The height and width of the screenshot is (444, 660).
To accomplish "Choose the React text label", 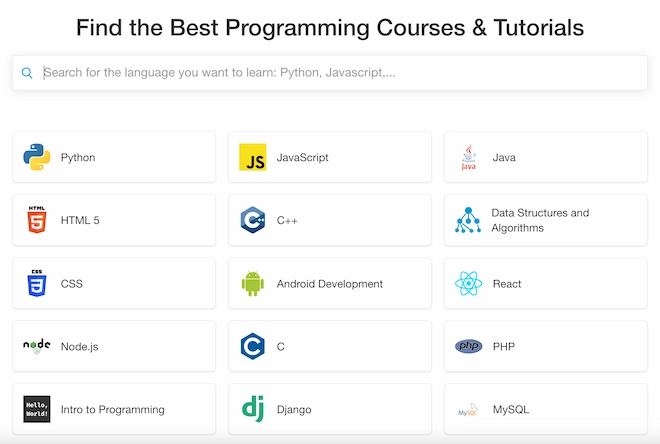I will pos(507,284).
